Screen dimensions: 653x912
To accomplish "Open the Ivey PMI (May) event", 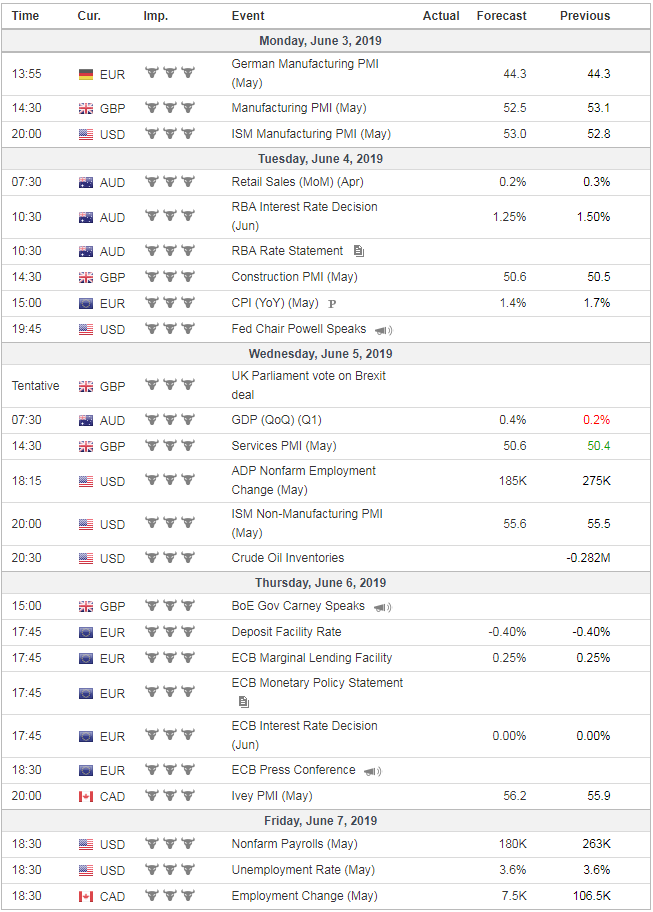I will 272,796.
